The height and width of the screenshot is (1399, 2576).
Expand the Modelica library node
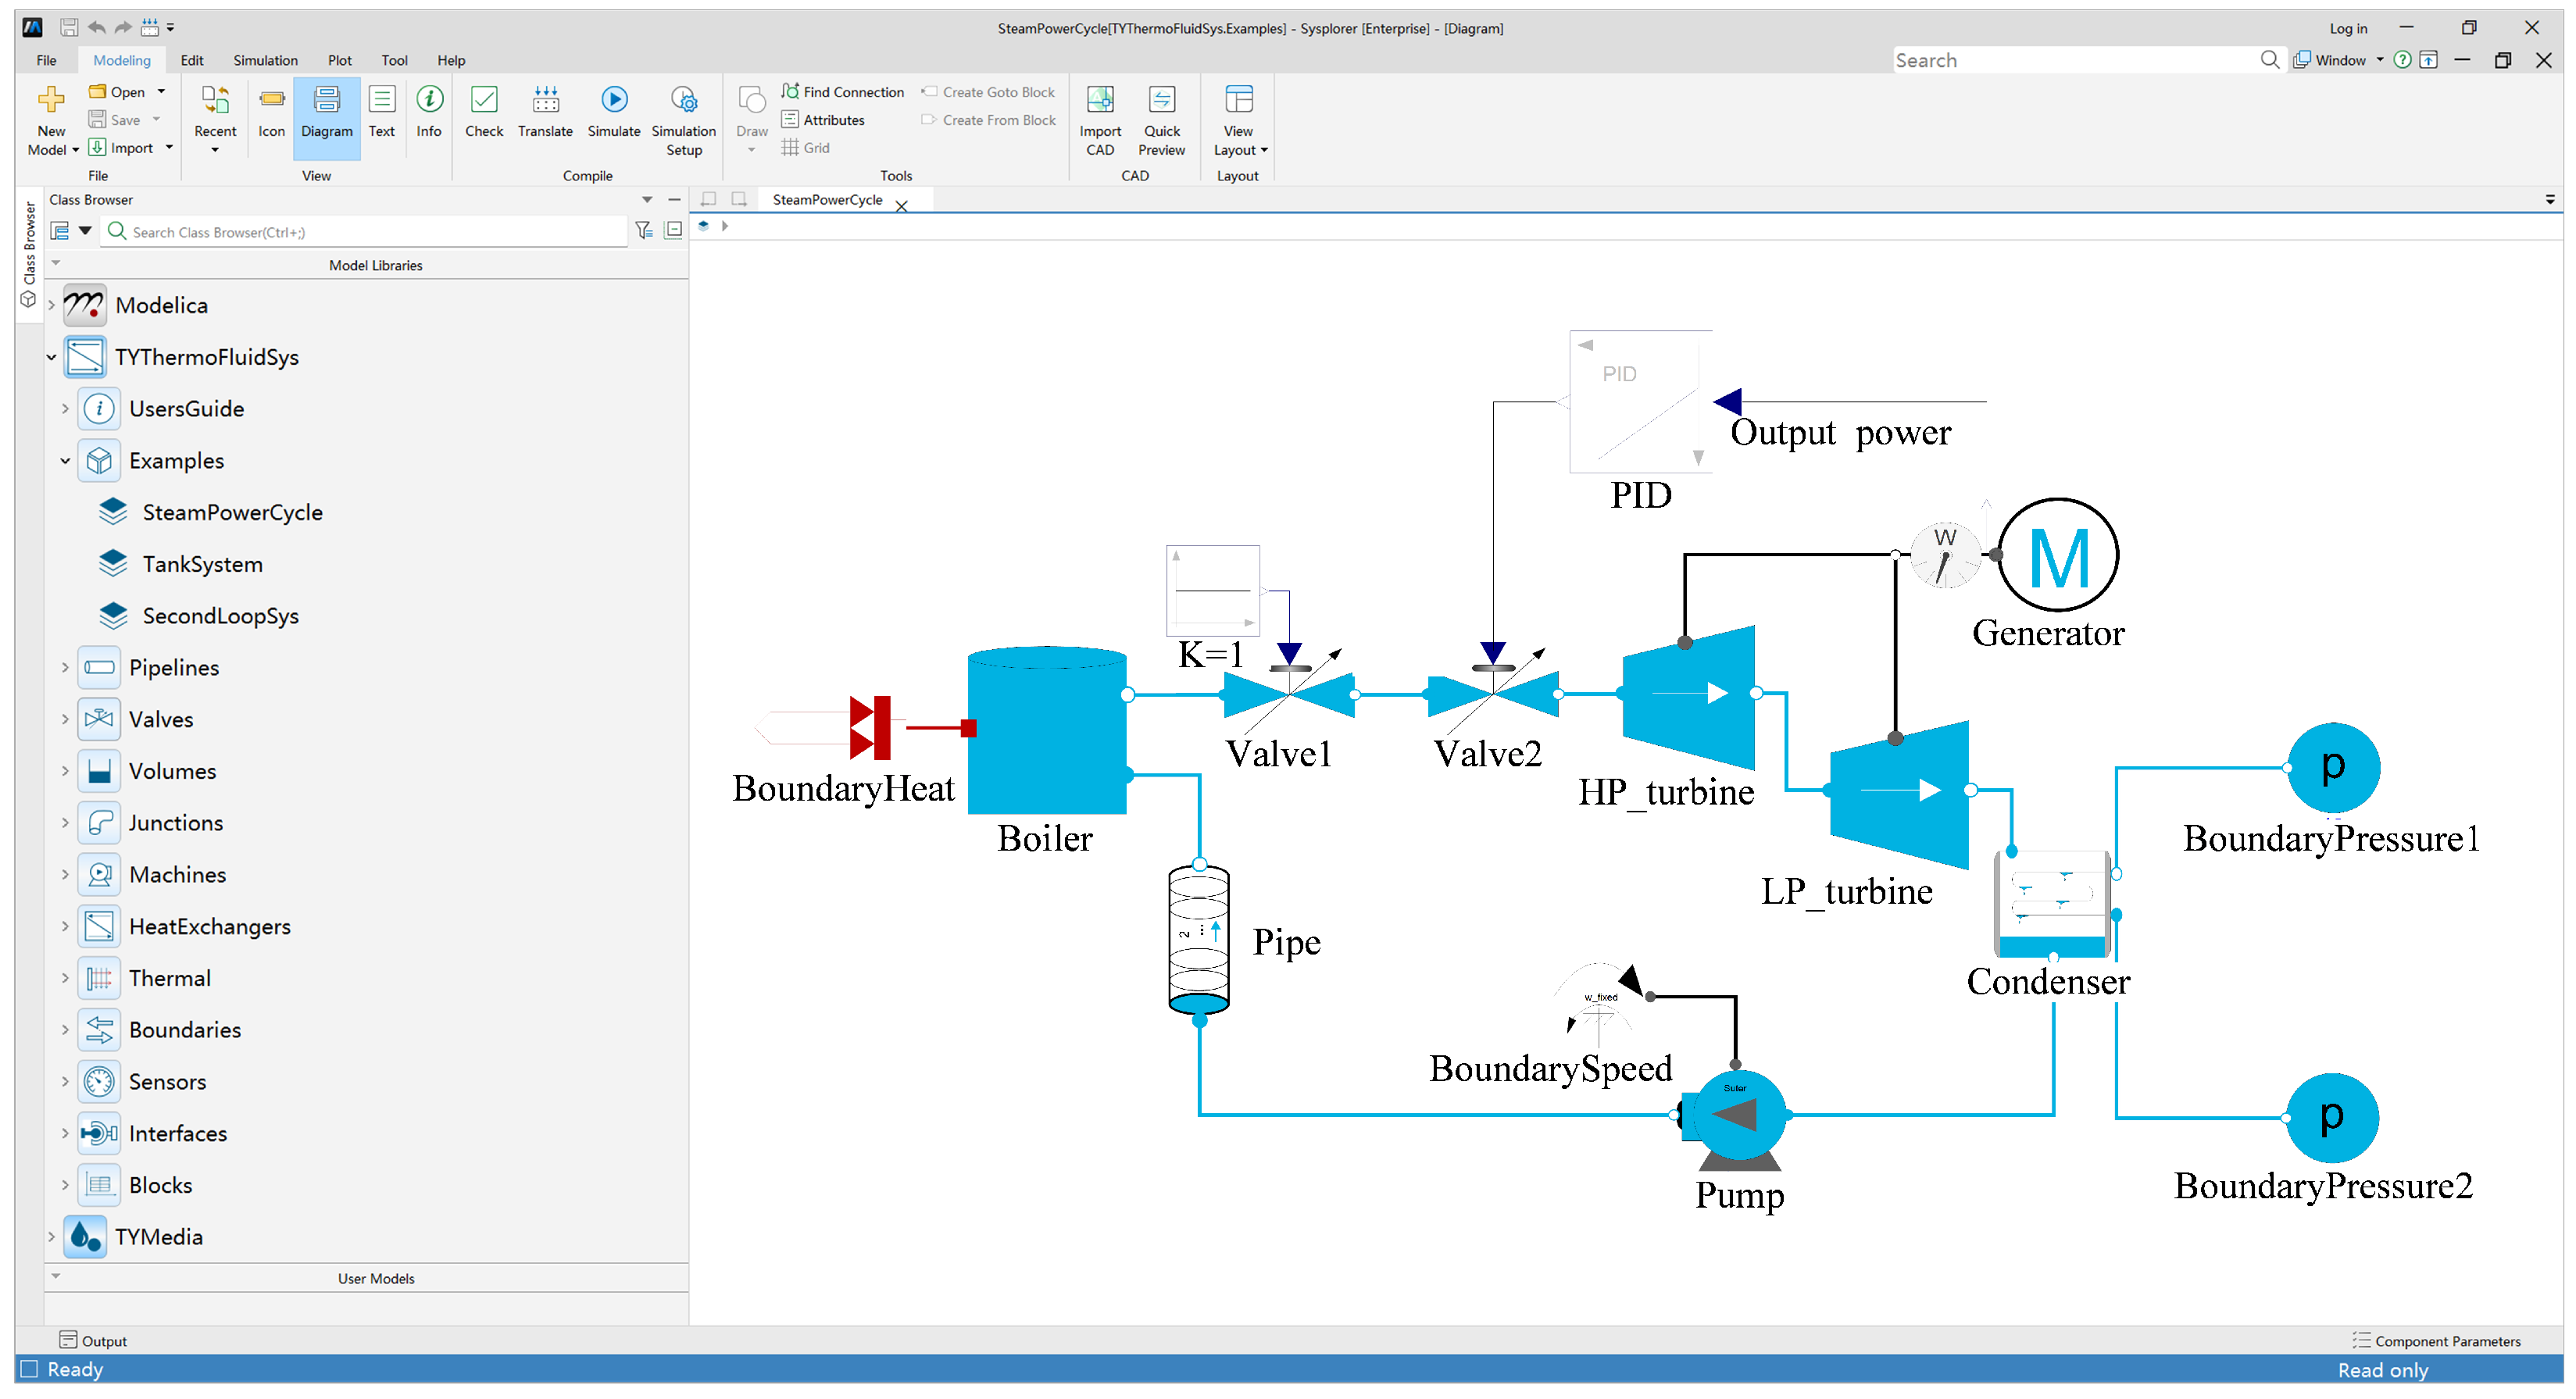tap(51, 305)
